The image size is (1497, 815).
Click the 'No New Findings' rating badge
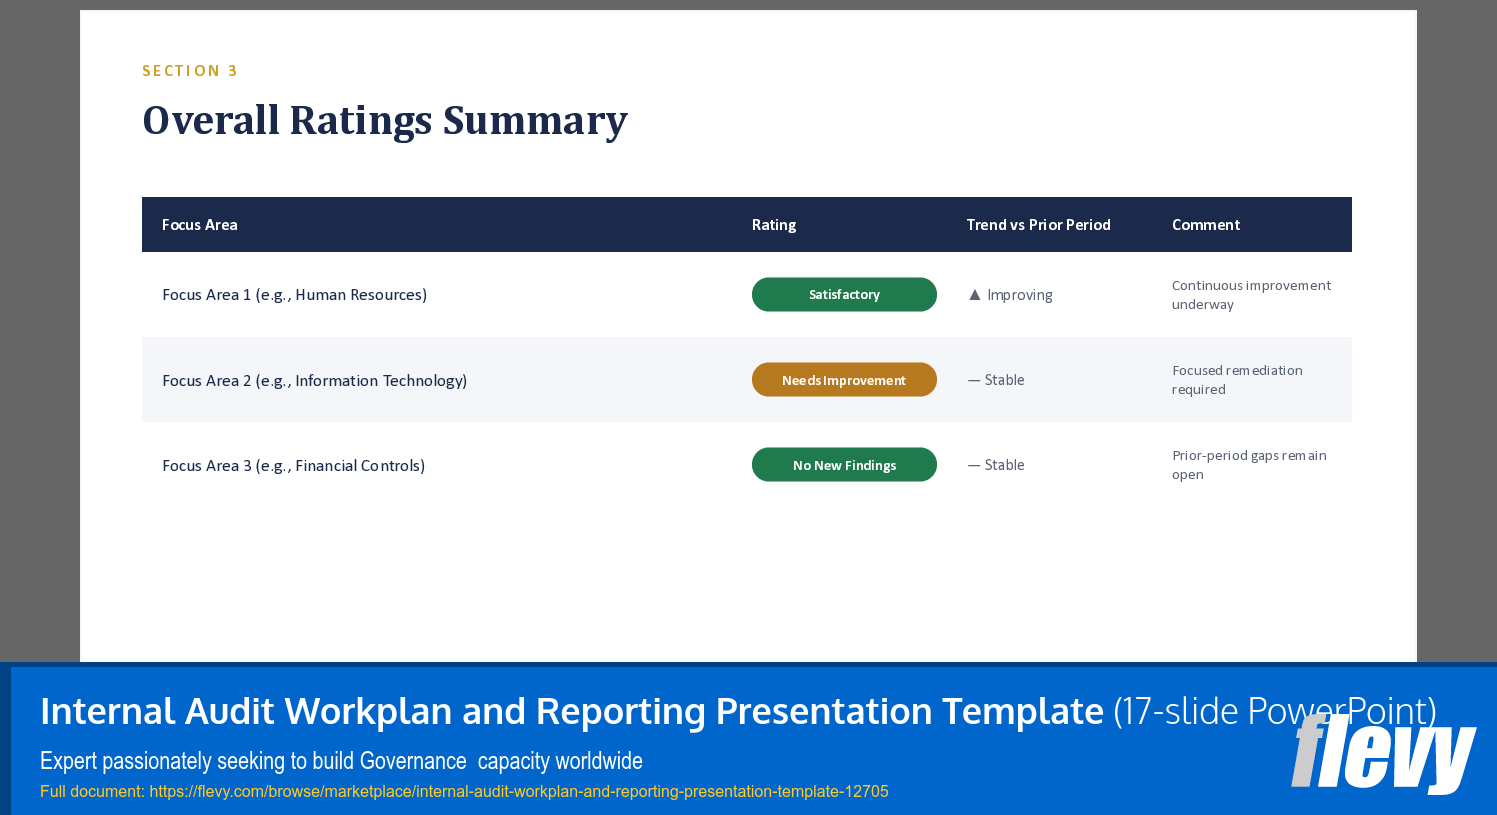844,465
